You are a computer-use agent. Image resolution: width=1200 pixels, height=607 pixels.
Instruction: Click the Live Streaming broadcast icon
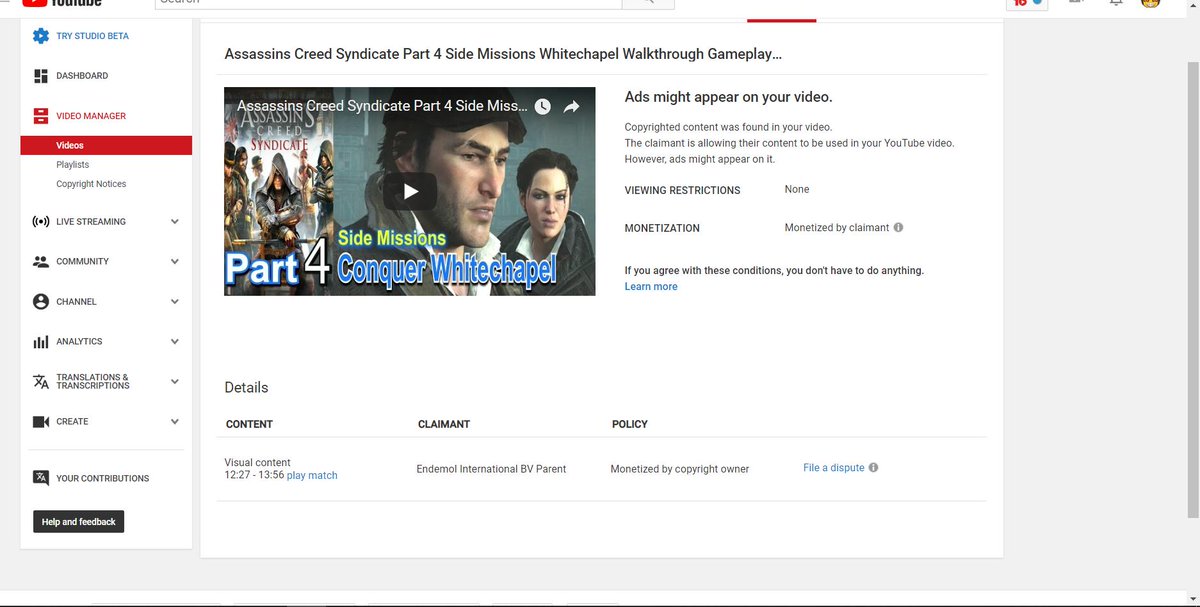41,222
